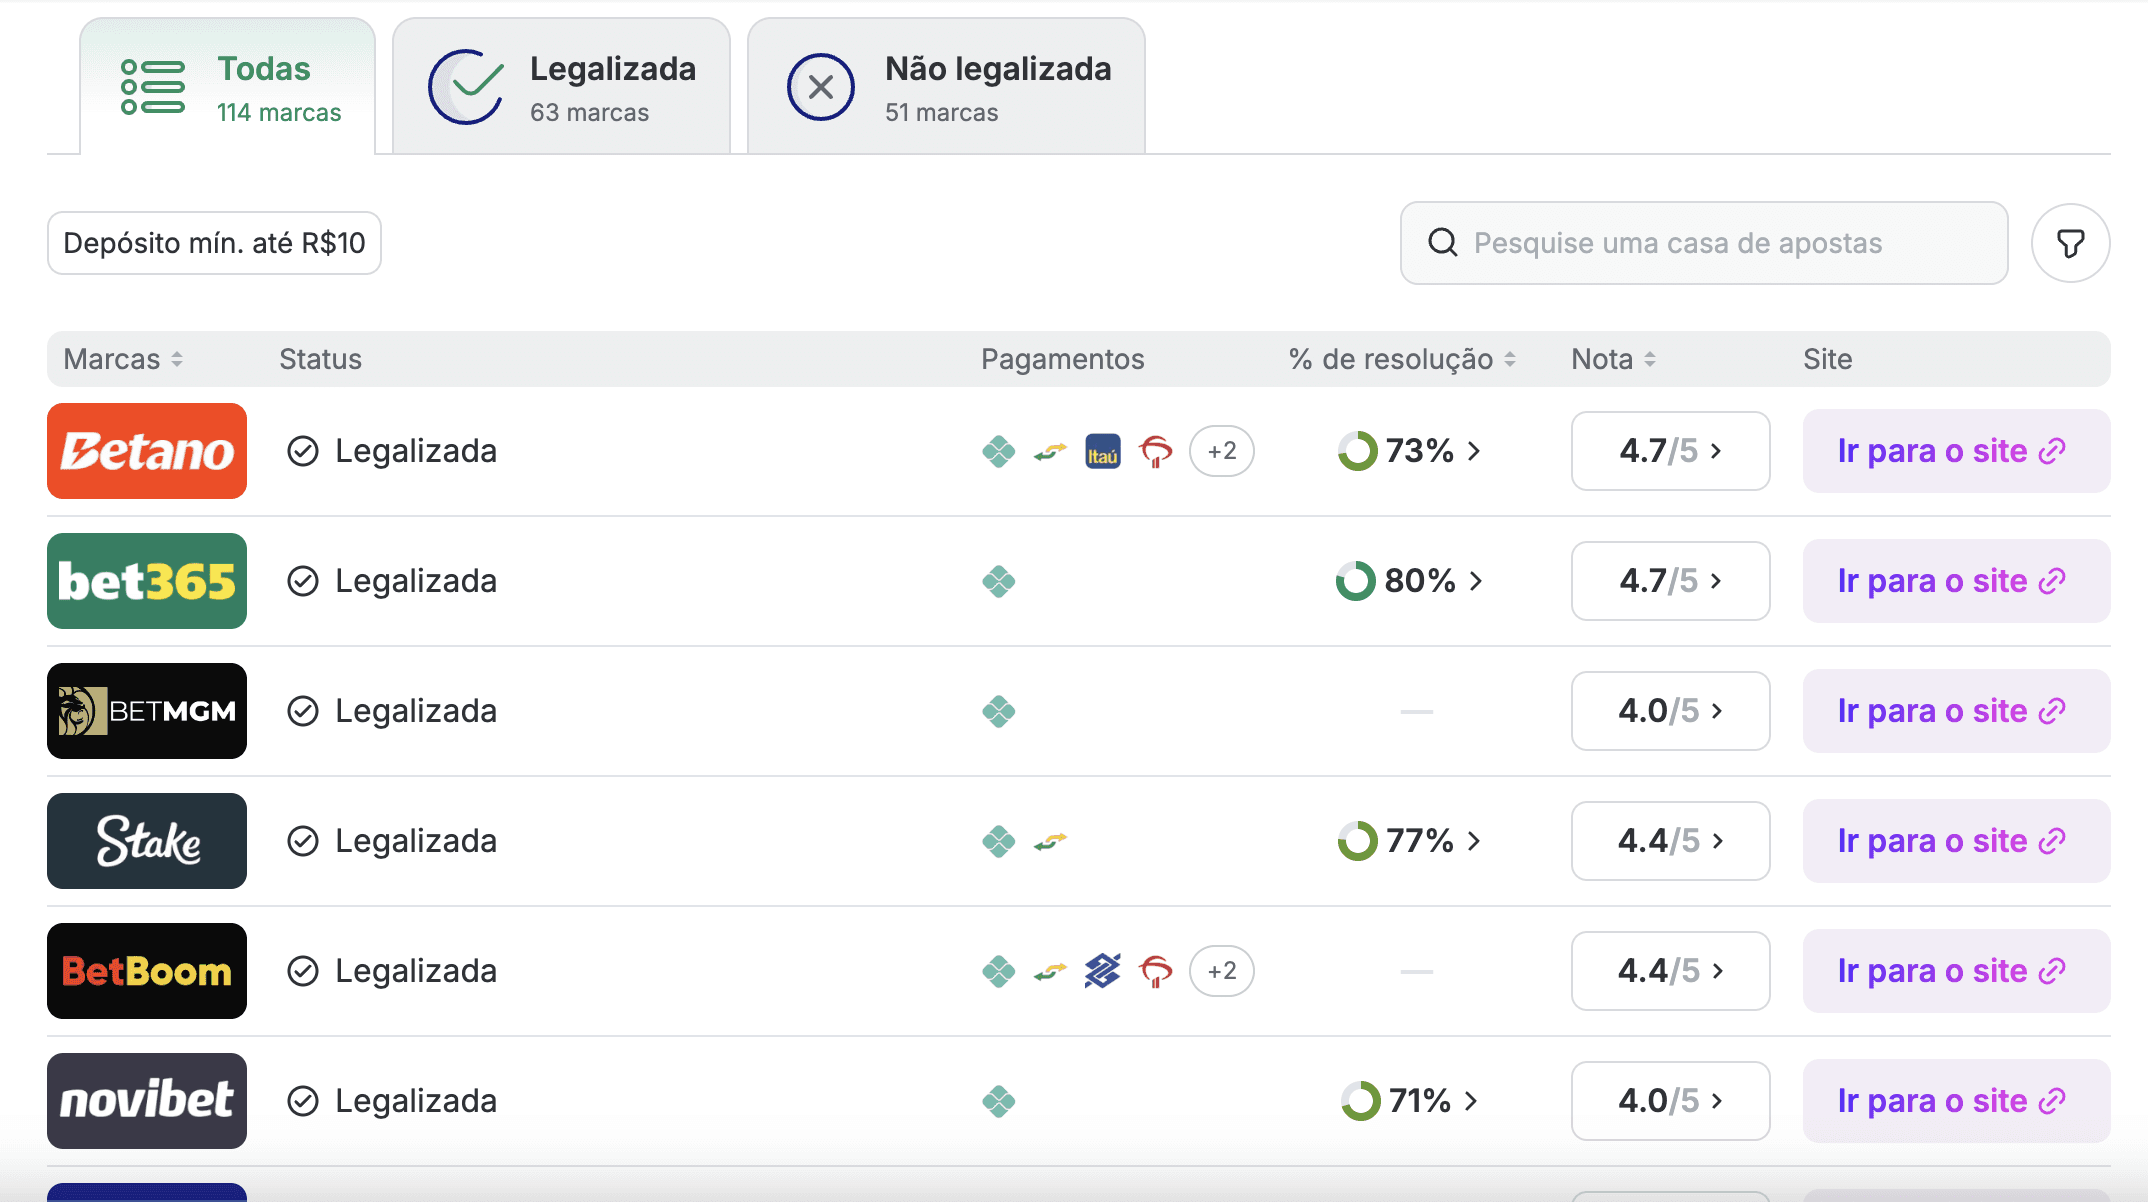The height and width of the screenshot is (1202, 2148).
Task: Open bet365's 4.7/5 rating
Action: [1670, 581]
